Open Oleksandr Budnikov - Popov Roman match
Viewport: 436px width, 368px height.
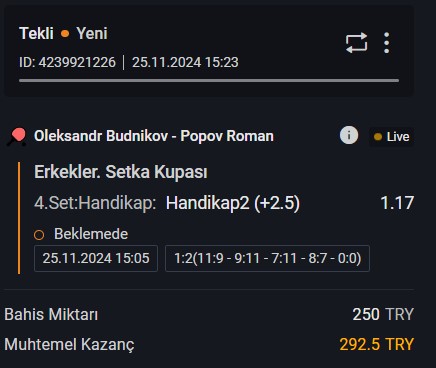[154, 136]
